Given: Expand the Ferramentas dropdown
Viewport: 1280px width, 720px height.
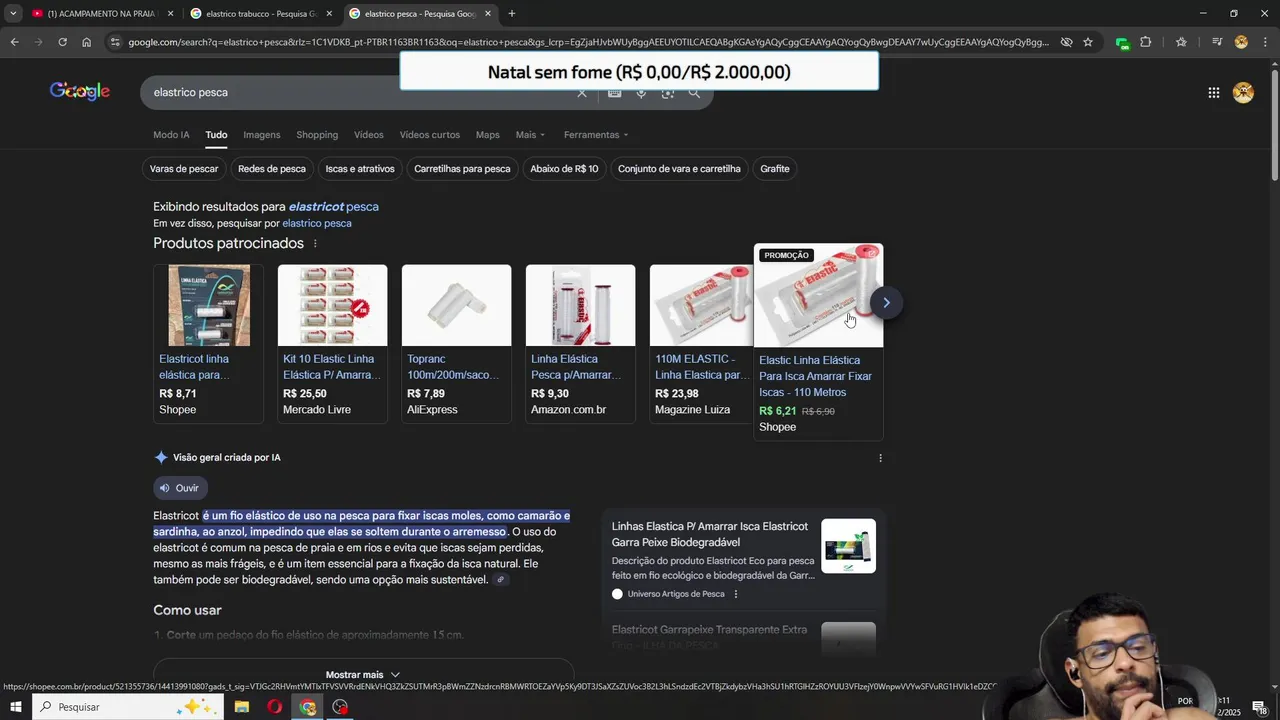Looking at the screenshot, I should click(x=596, y=135).
